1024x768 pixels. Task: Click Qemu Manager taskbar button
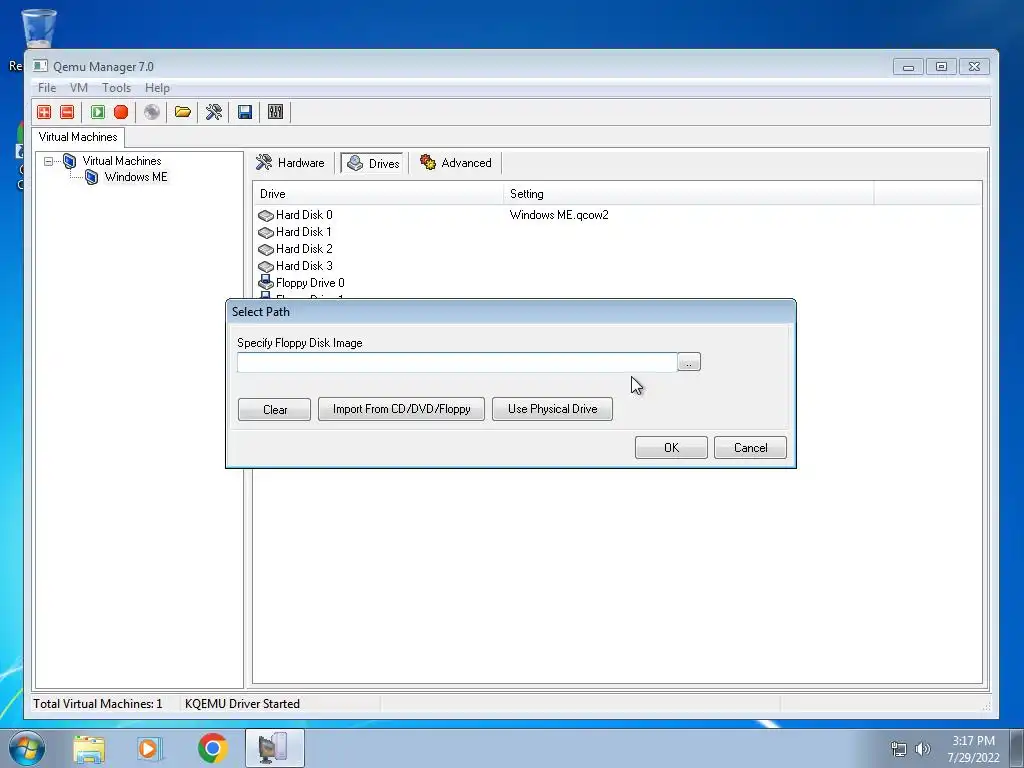coord(275,748)
